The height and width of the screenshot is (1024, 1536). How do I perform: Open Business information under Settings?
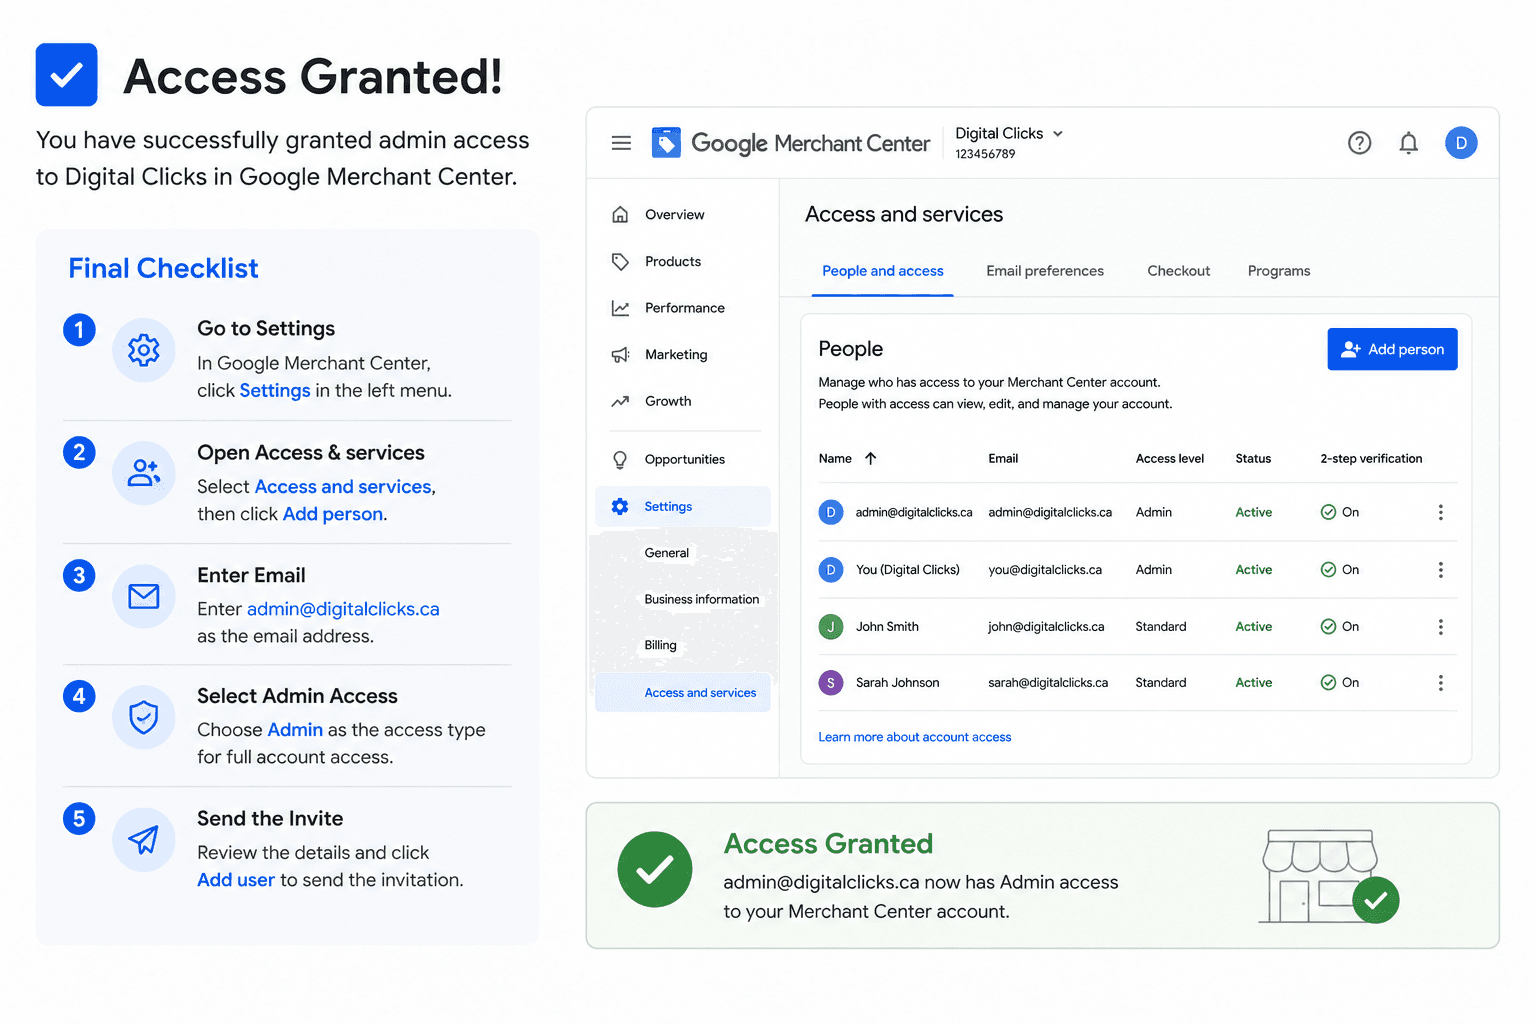click(x=702, y=600)
